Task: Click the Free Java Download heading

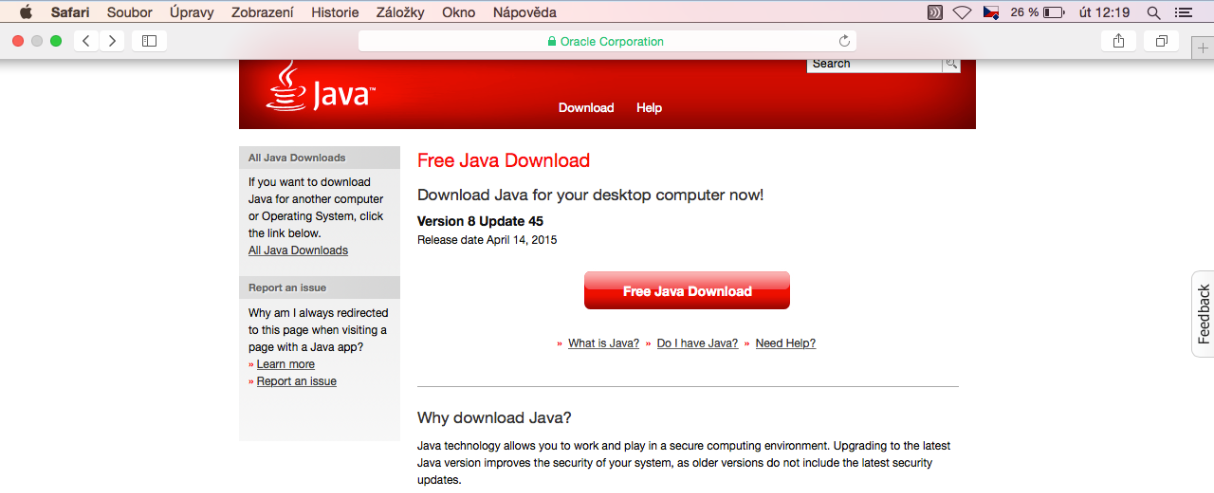Action: point(503,160)
